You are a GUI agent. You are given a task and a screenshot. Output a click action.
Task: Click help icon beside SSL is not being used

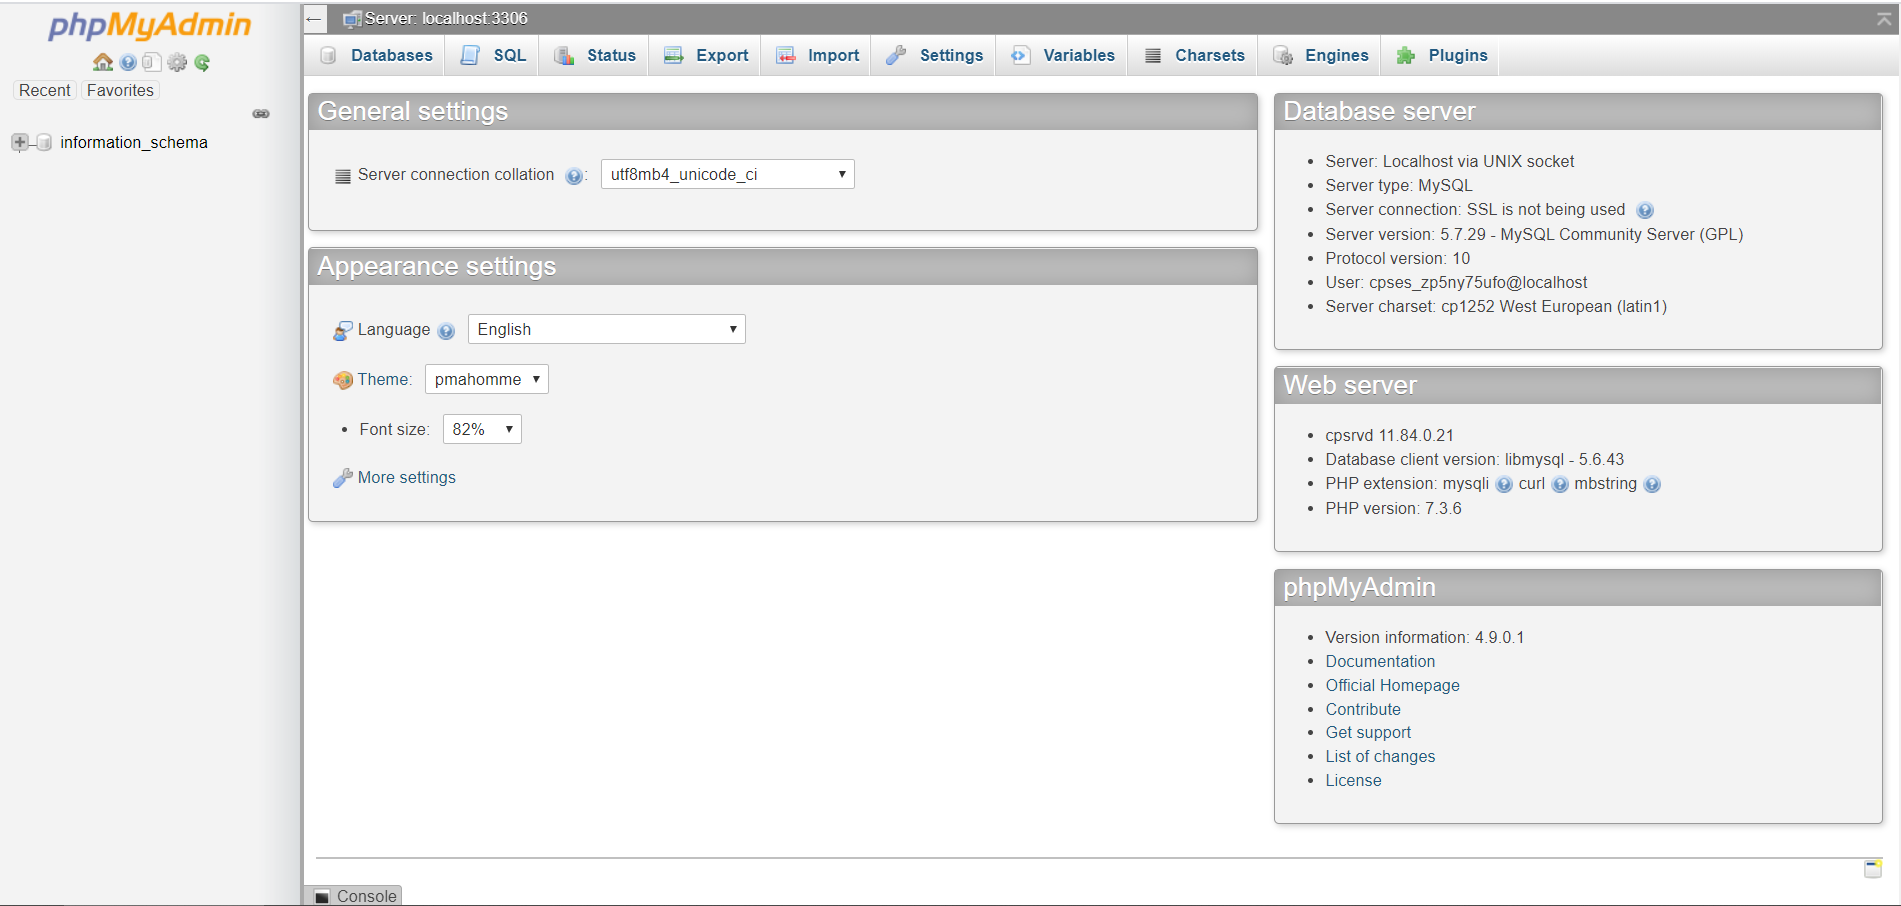click(x=1645, y=210)
